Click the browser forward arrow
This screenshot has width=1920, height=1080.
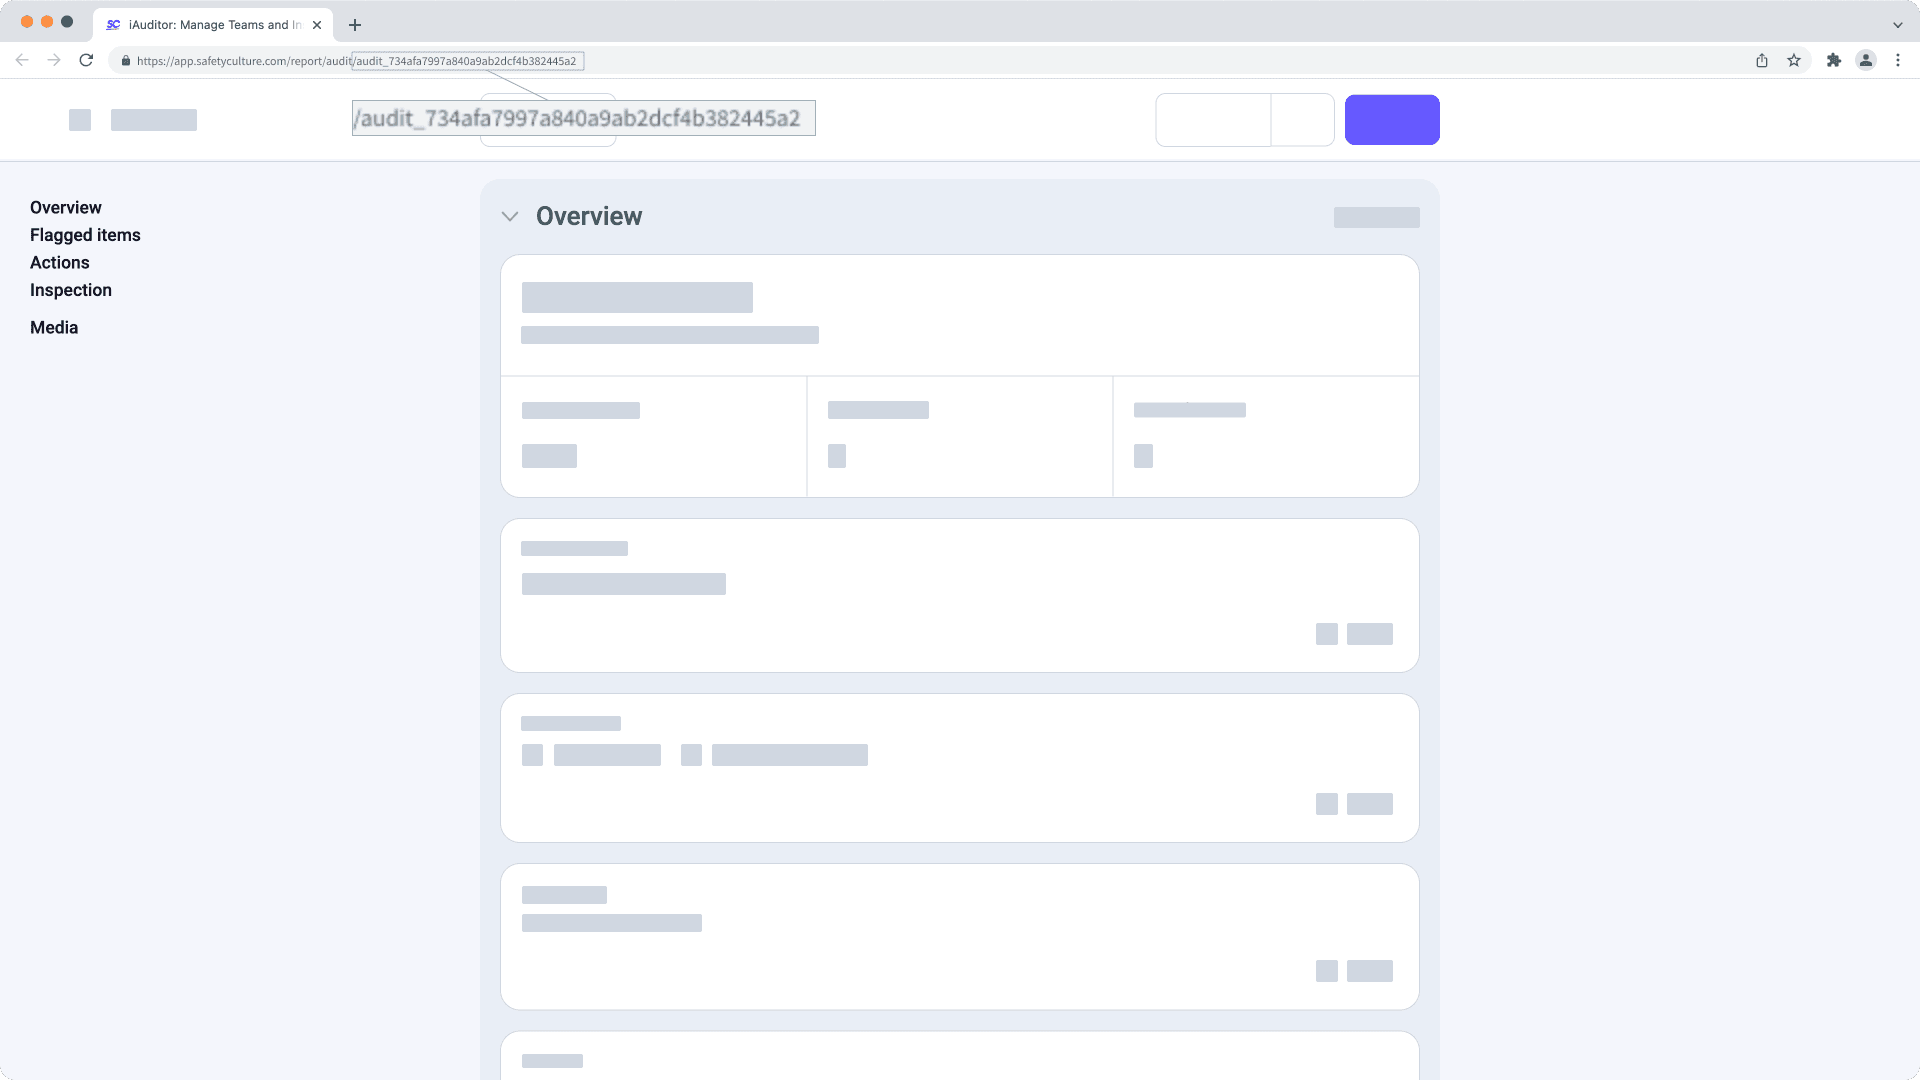pos(54,60)
